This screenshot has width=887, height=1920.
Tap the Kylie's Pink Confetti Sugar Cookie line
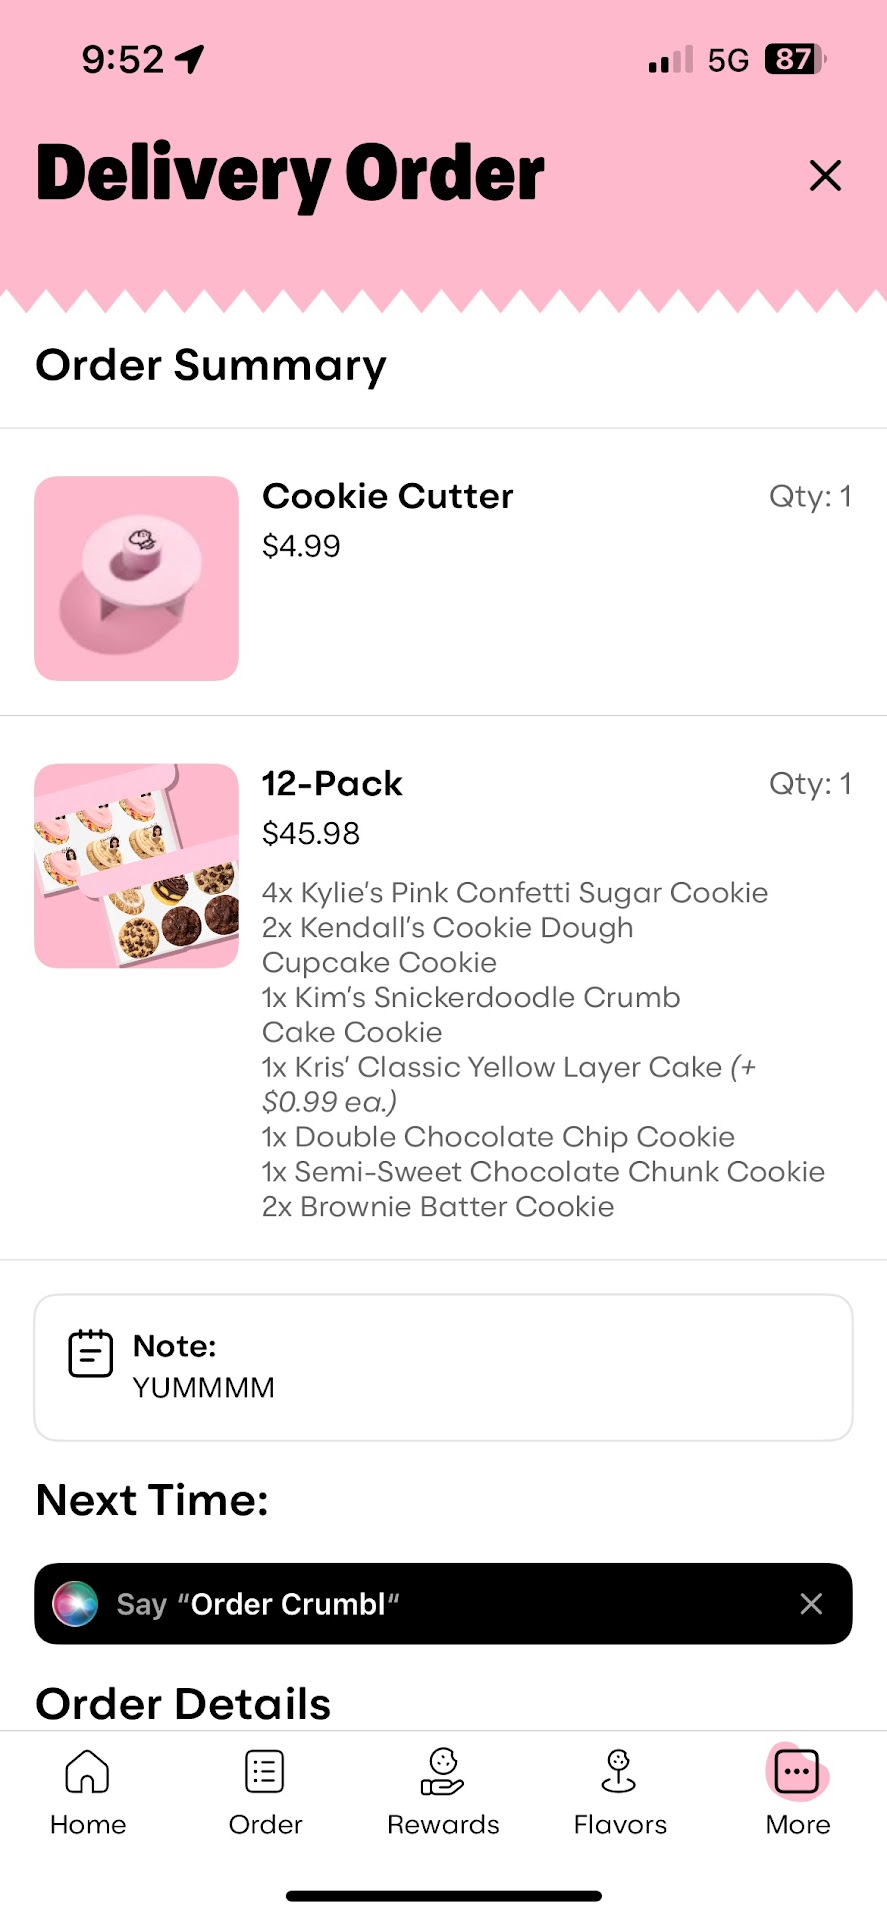515,893
